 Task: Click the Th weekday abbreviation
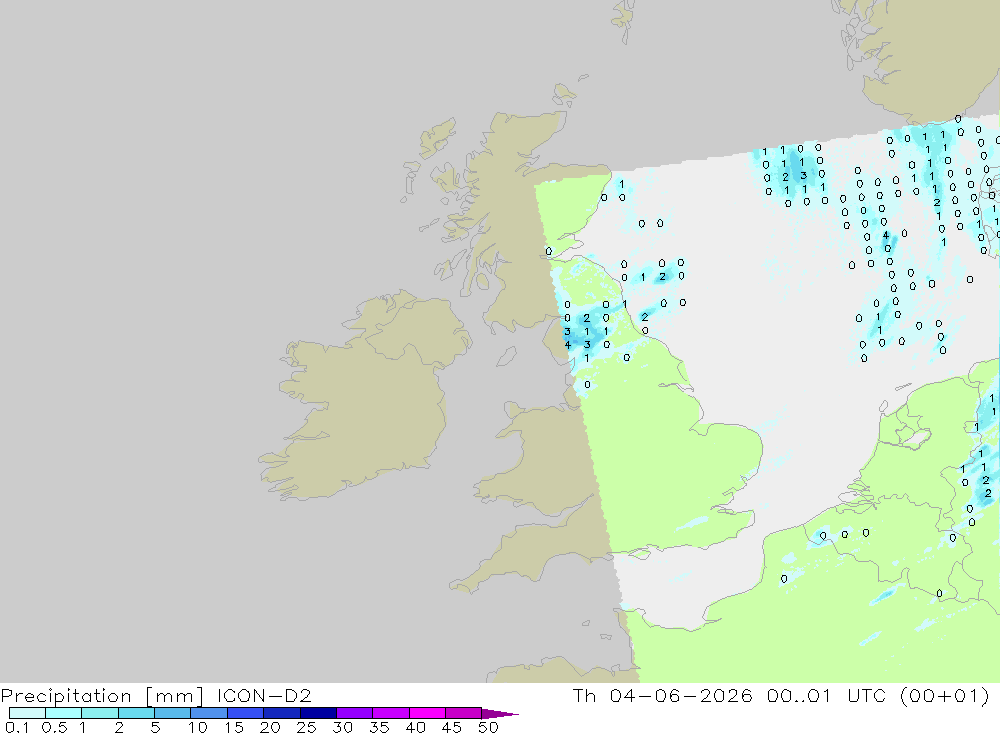(x=584, y=695)
